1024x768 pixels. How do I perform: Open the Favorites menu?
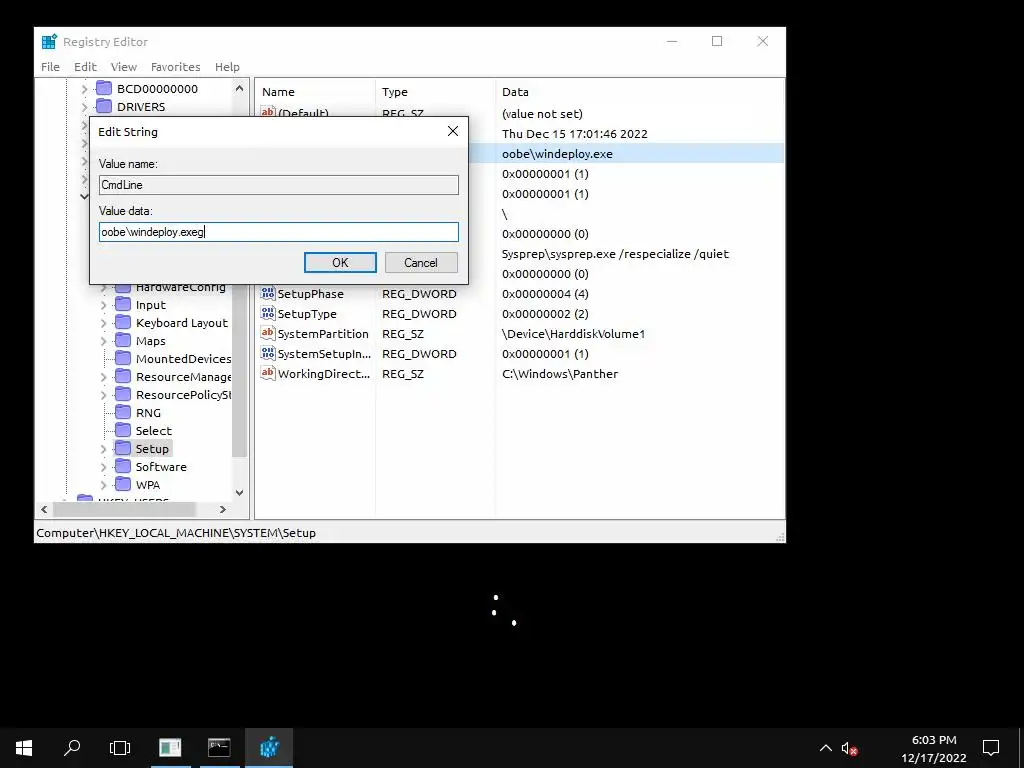tap(176, 67)
